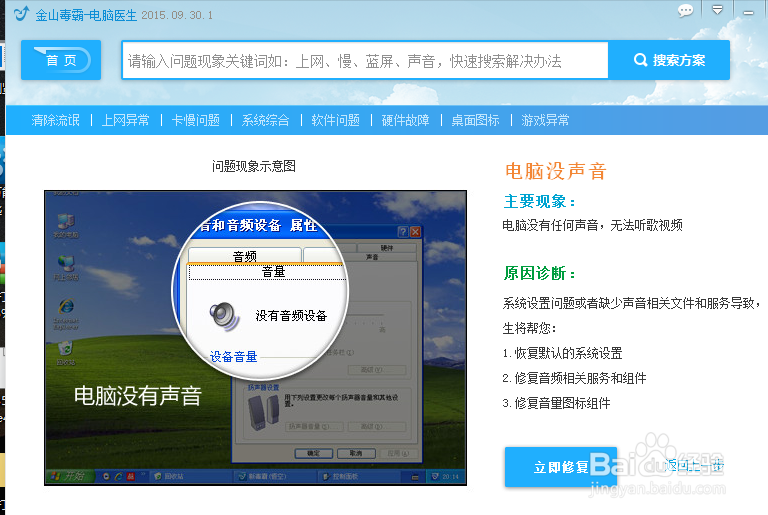Go to 首页 home button
The height and width of the screenshot is (515, 768).
tap(61, 60)
